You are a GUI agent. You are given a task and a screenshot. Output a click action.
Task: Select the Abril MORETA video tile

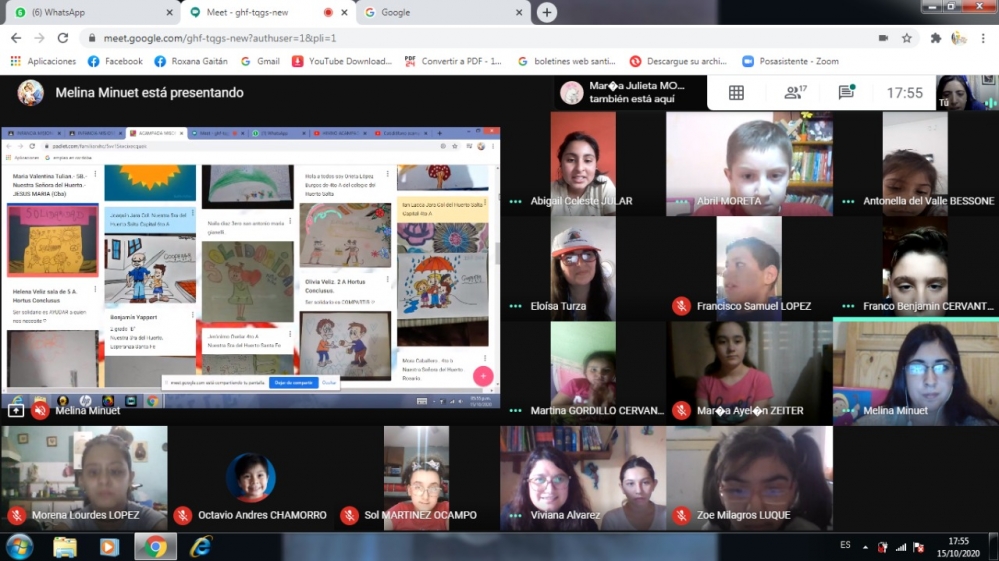(749, 164)
